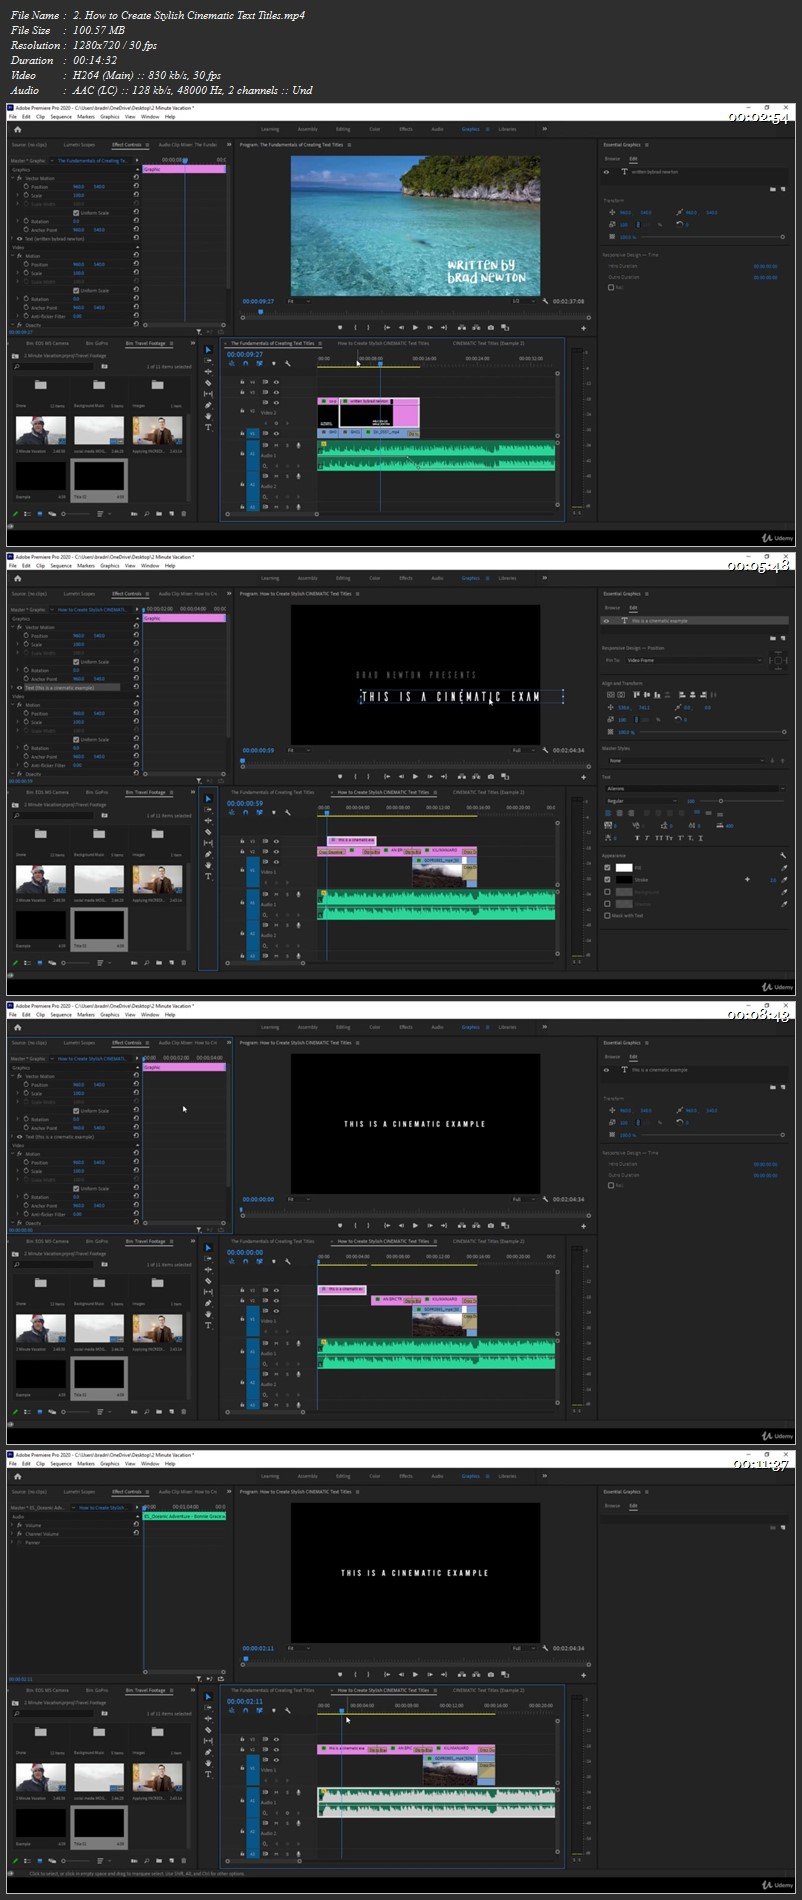Create New Bin in 00:02:54 project panel
This screenshot has width=802, height=1900.
[x=159, y=514]
